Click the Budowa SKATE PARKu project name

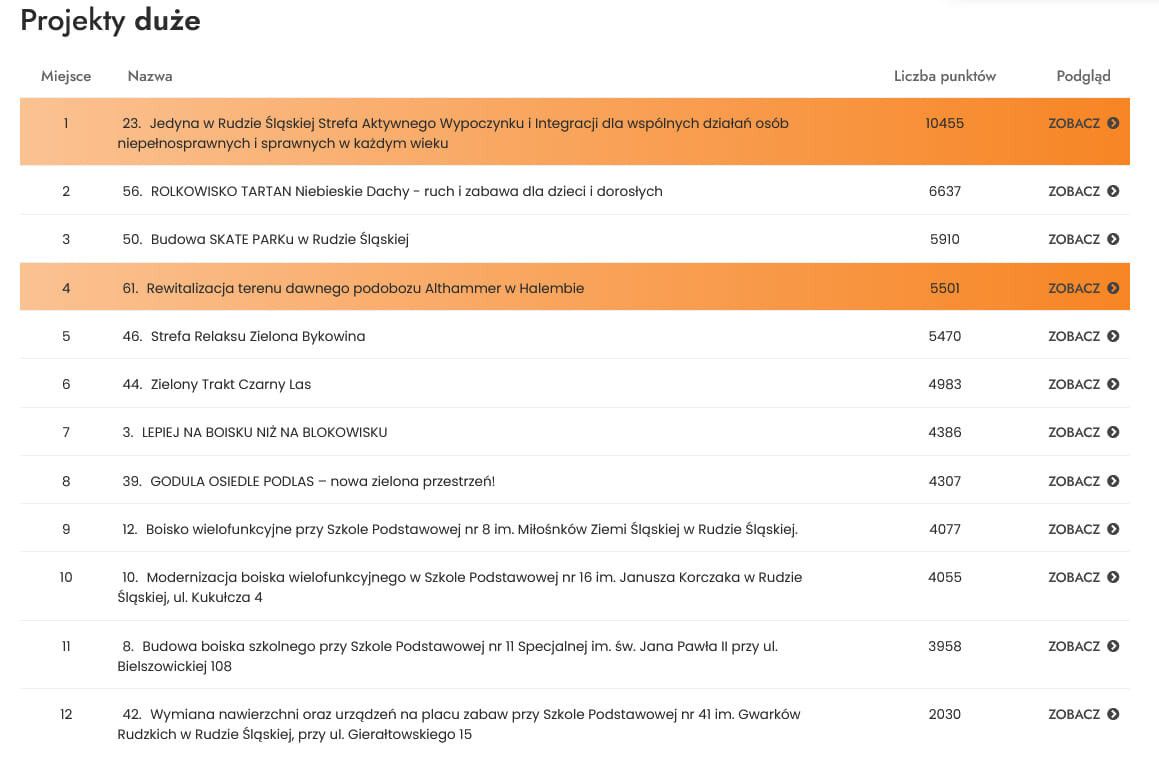(x=279, y=240)
